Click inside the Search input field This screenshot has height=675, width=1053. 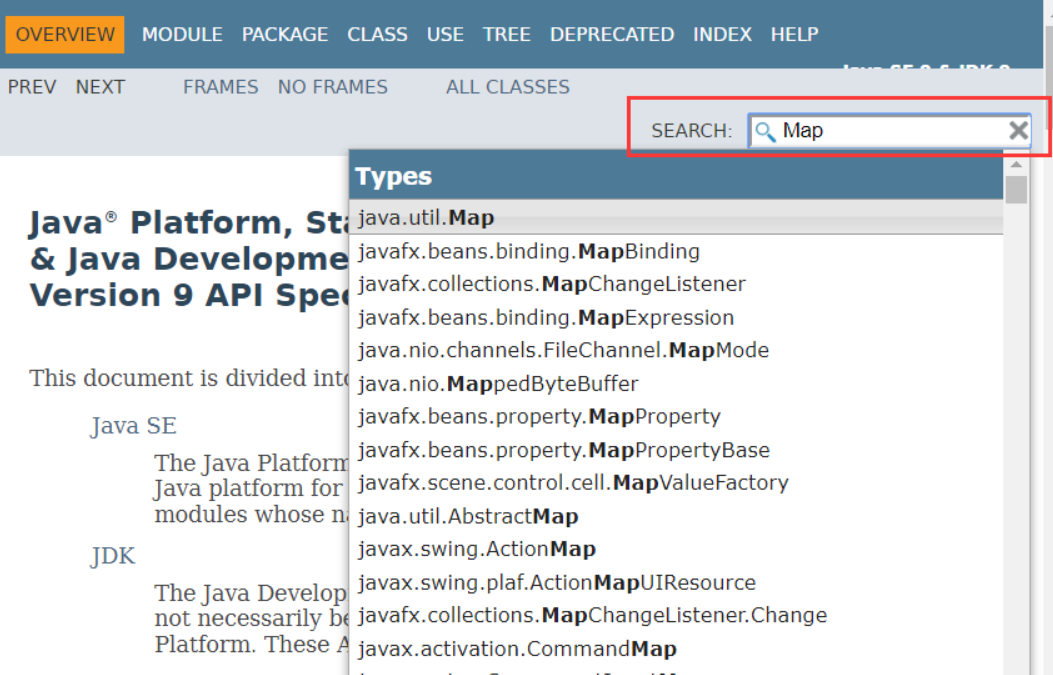890,130
